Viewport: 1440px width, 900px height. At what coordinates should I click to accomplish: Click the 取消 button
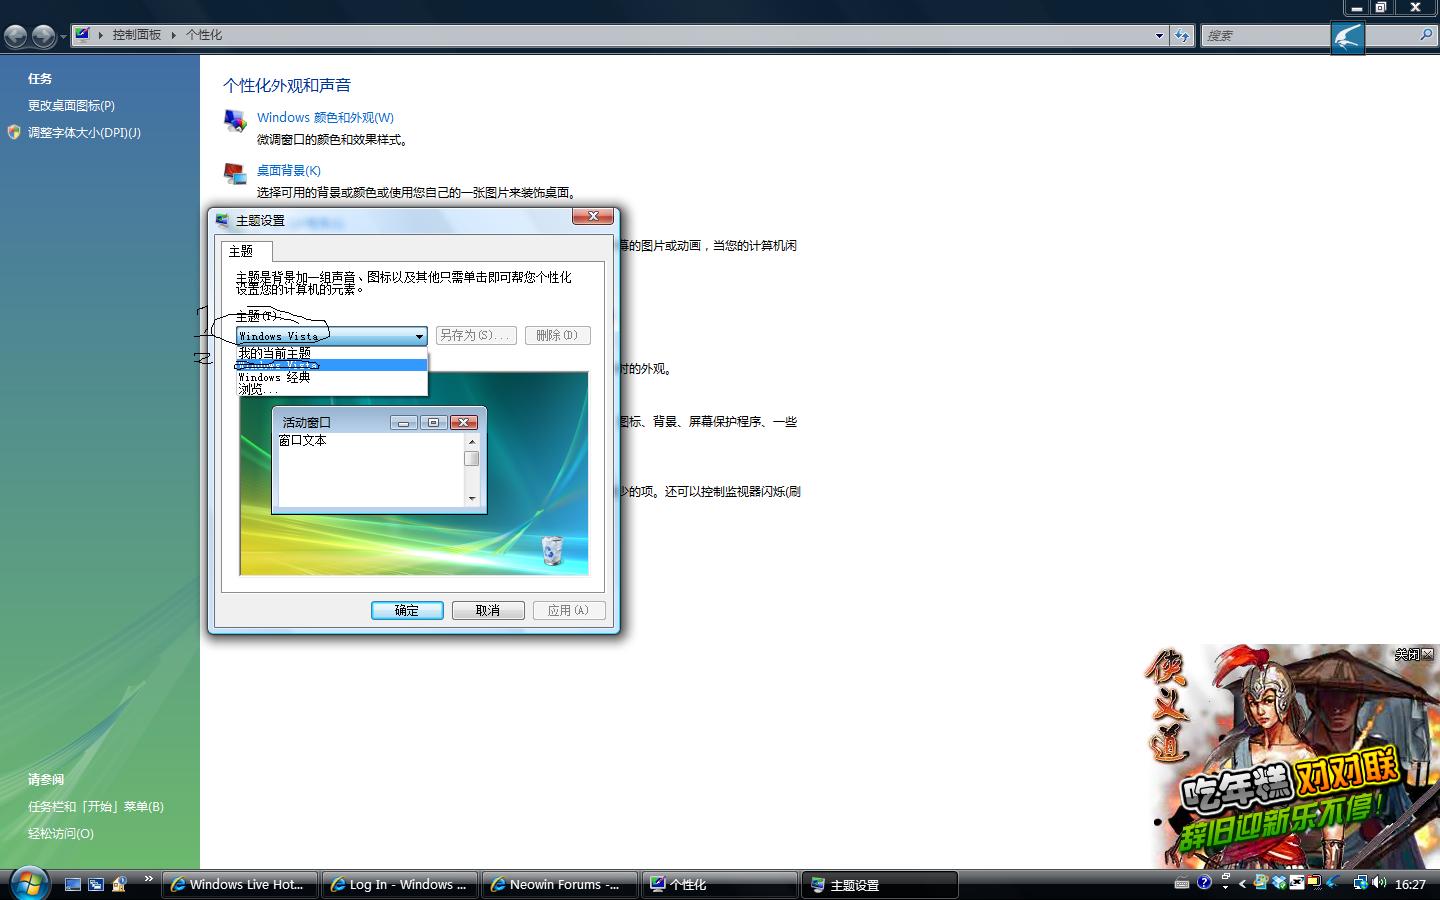[488, 610]
